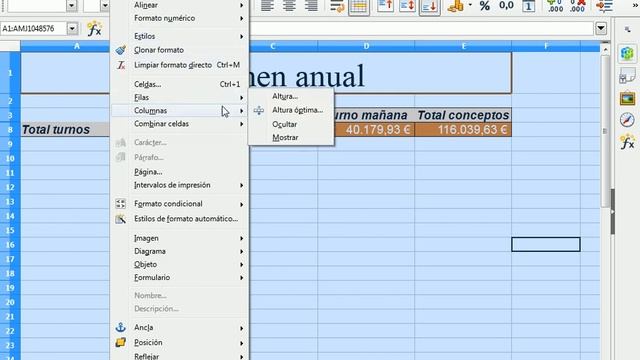Click add decimal place icon
Screen dimensions: 640x360
coord(555,6)
